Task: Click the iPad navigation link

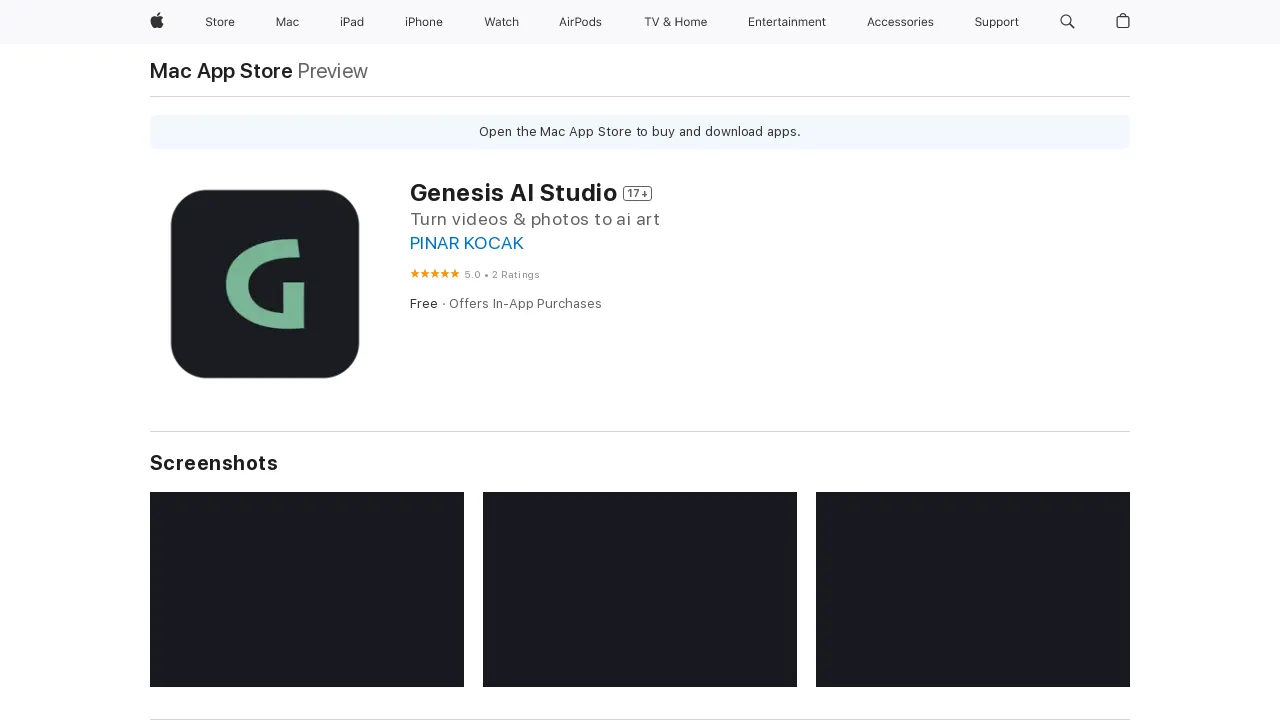Action: coord(351,22)
